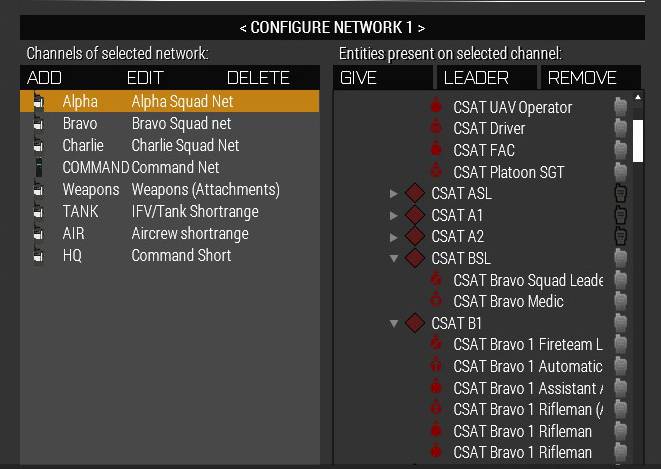Click the long-range radio icon beside COMMAND
661x469 pixels.
click(39, 167)
